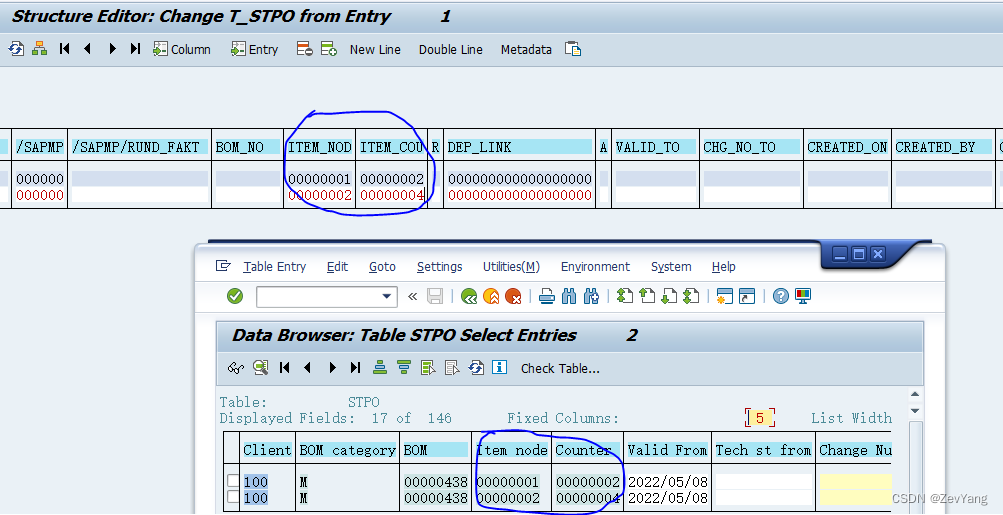Image resolution: width=1003 pixels, height=515 pixels.
Task: Click the scroll down arrow in Data Browser
Action: point(915,411)
